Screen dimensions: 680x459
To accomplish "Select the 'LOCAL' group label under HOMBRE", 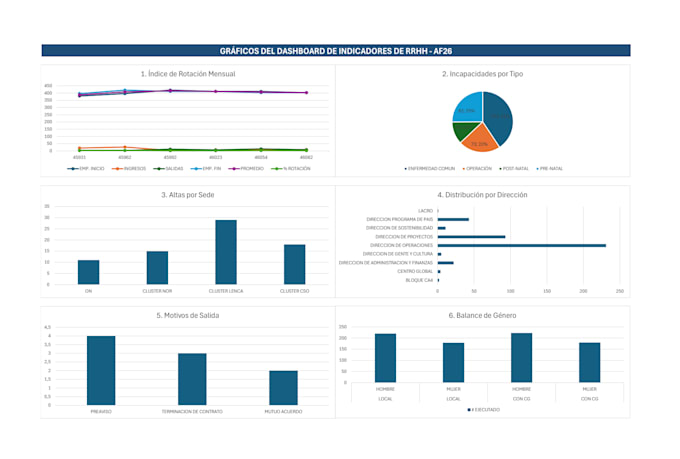I will coord(386,399).
